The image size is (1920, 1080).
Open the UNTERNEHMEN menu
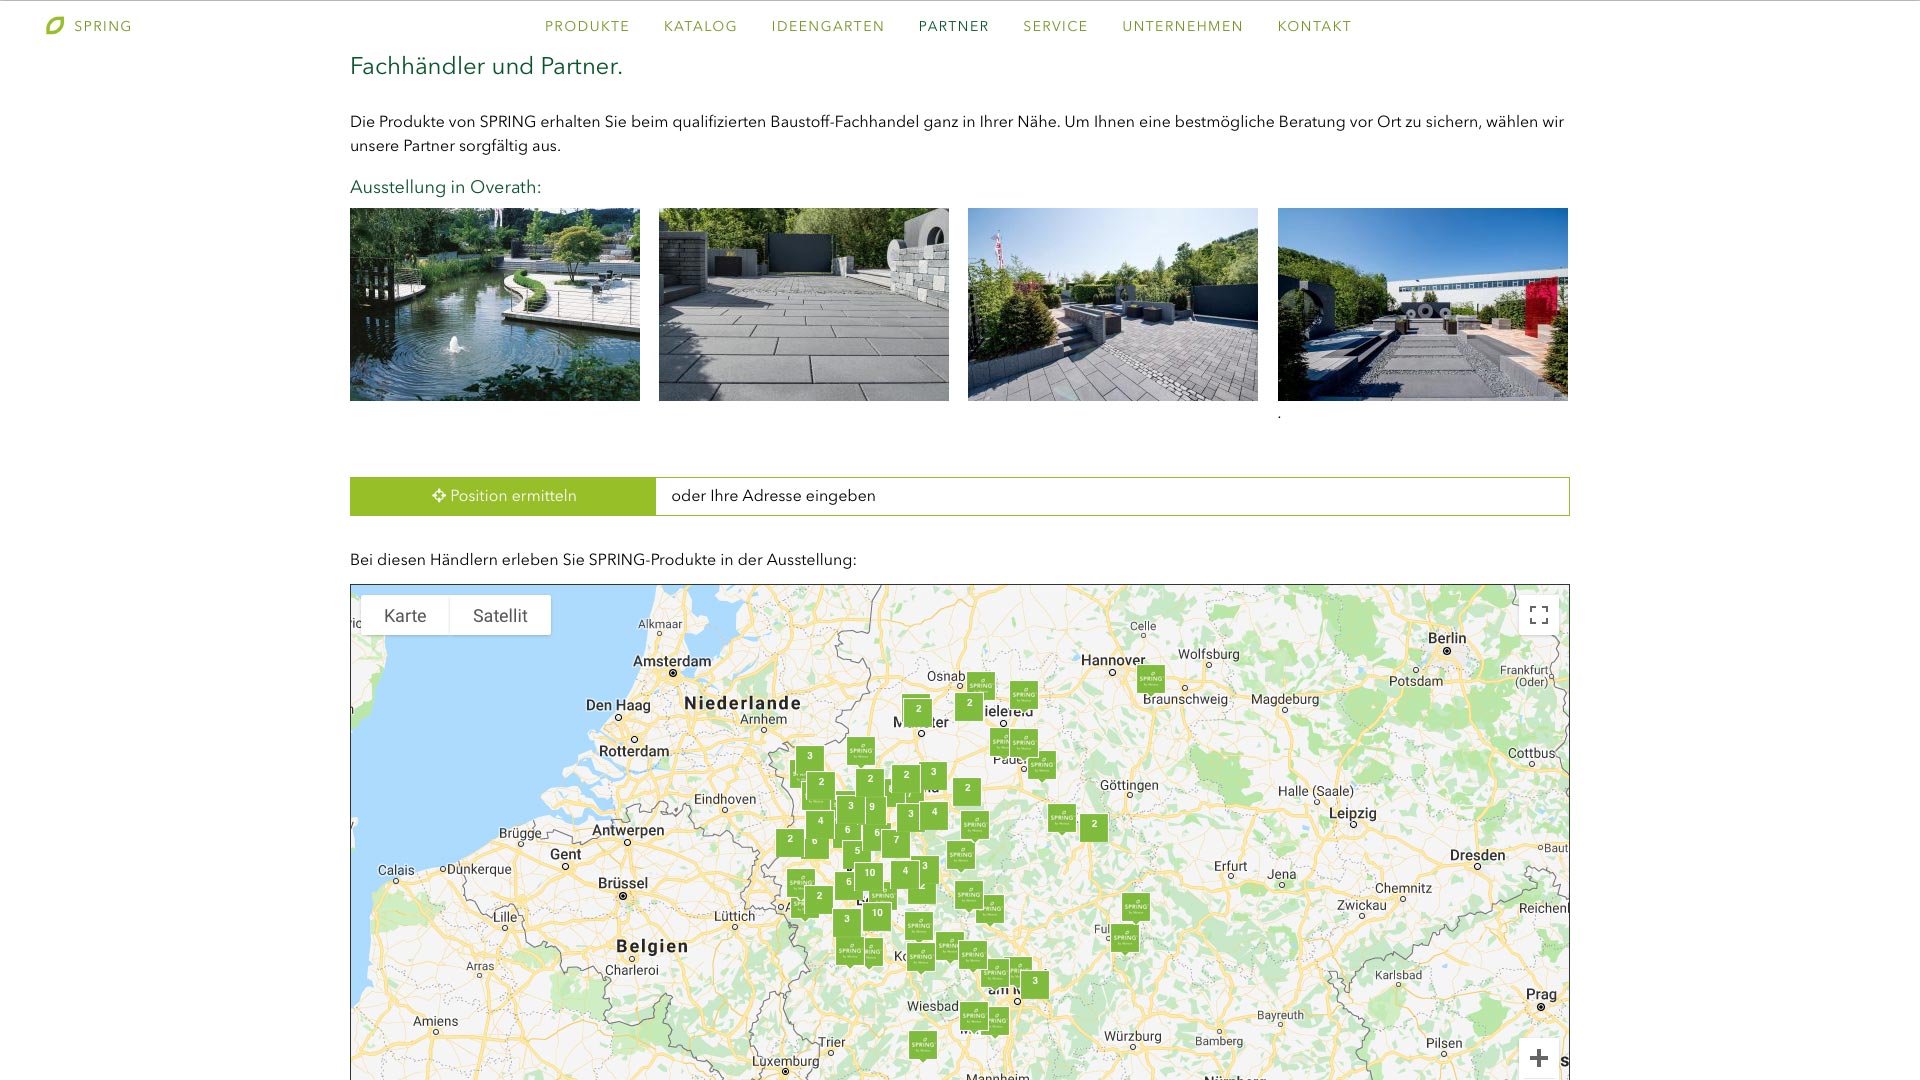point(1182,27)
